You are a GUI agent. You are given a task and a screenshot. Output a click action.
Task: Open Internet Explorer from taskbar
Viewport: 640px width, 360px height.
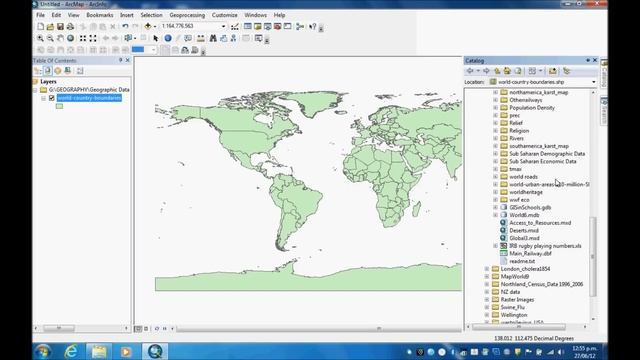71,351
